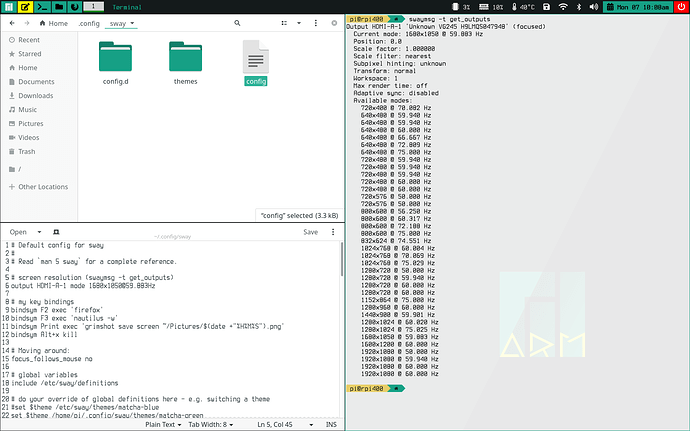Change the Plain Text syntax dropdown
This screenshot has height=431, width=690.
[163, 425]
